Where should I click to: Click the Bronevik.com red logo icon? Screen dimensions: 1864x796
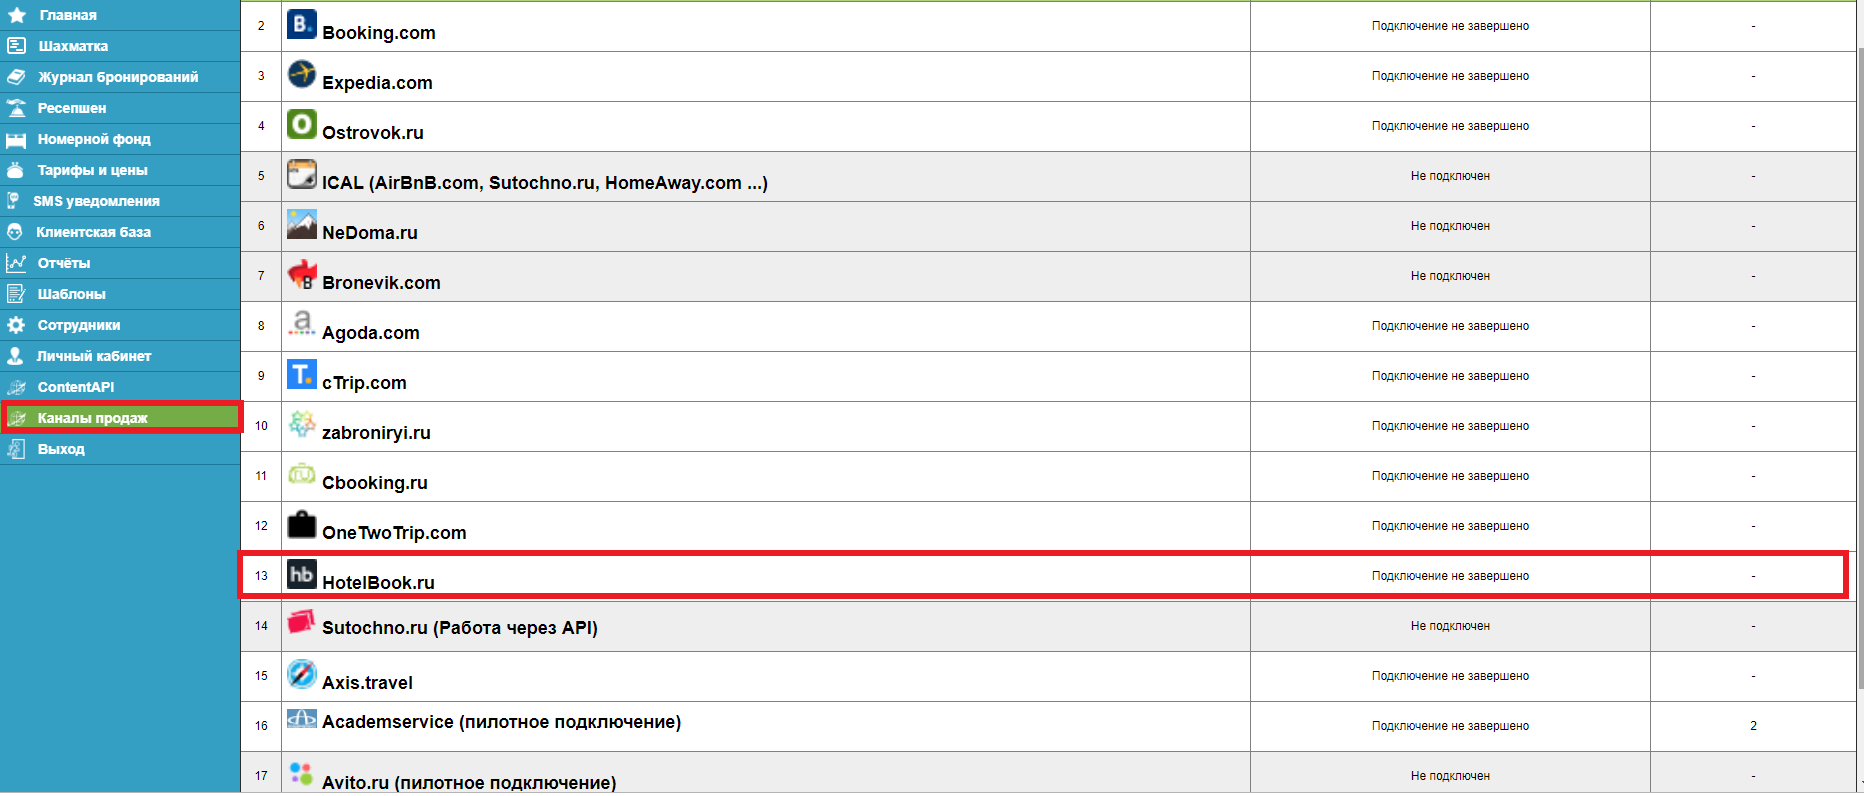click(302, 274)
